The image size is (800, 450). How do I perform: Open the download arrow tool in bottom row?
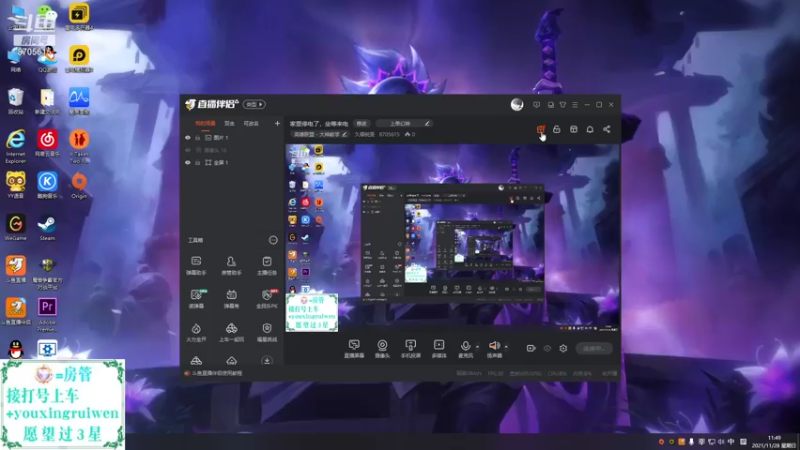coord(267,361)
